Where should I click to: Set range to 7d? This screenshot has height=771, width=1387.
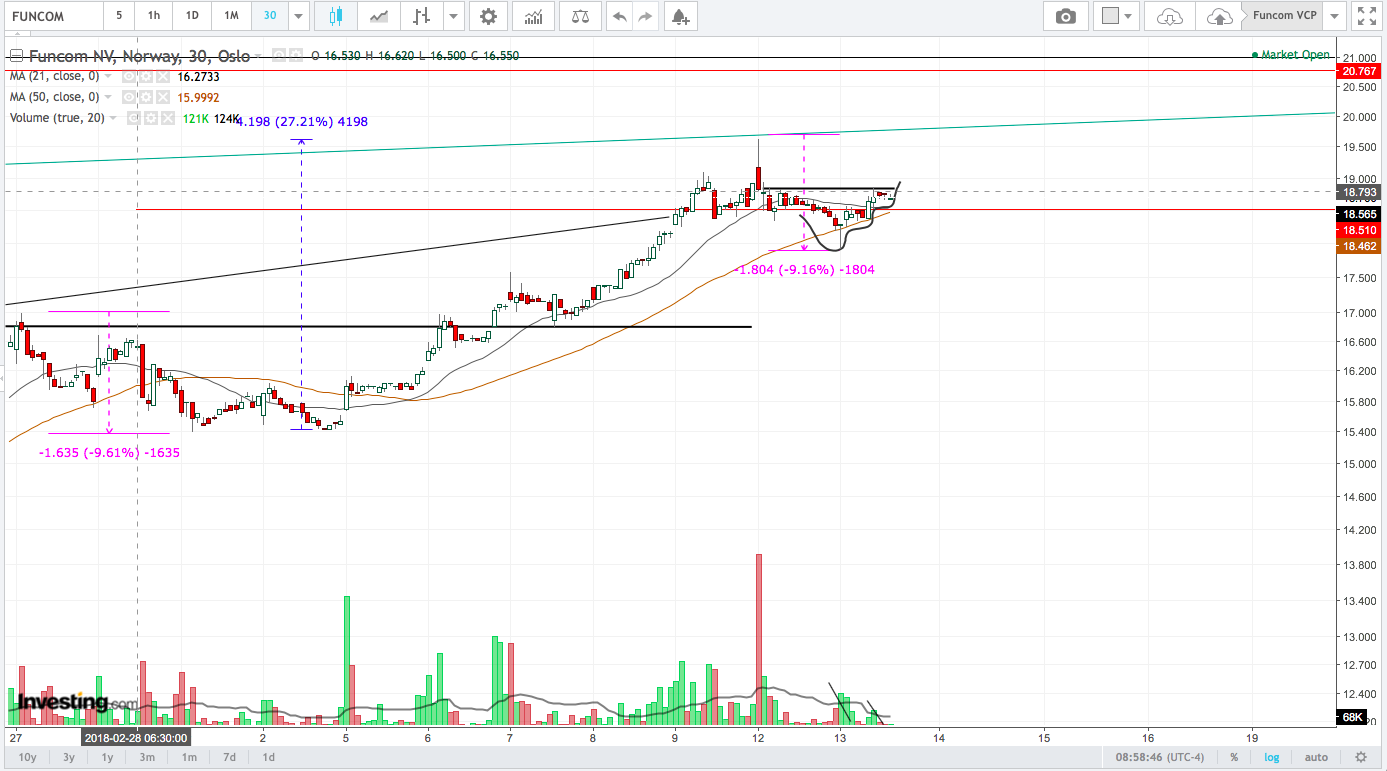click(x=229, y=757)
